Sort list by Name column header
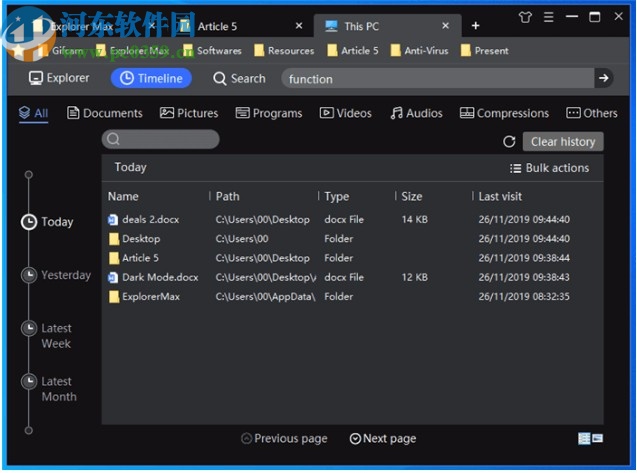This screenshot has height=473, width=637. pyautogui.click(x=123, y=197)
